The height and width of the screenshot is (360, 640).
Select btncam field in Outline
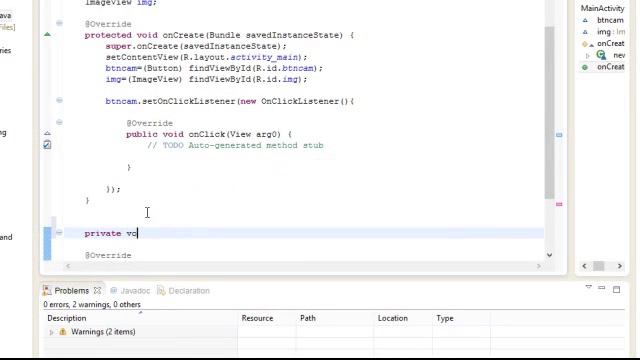pos(610,20)
